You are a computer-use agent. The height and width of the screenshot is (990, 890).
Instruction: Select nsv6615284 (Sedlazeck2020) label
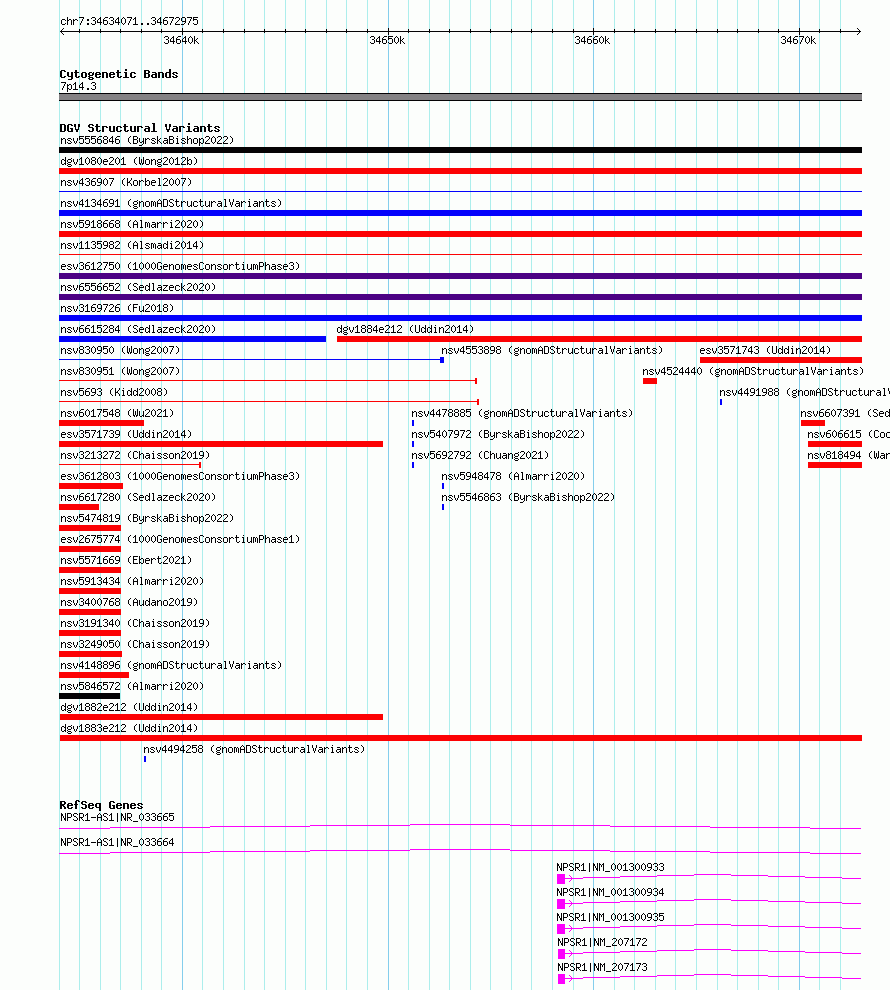138,329
